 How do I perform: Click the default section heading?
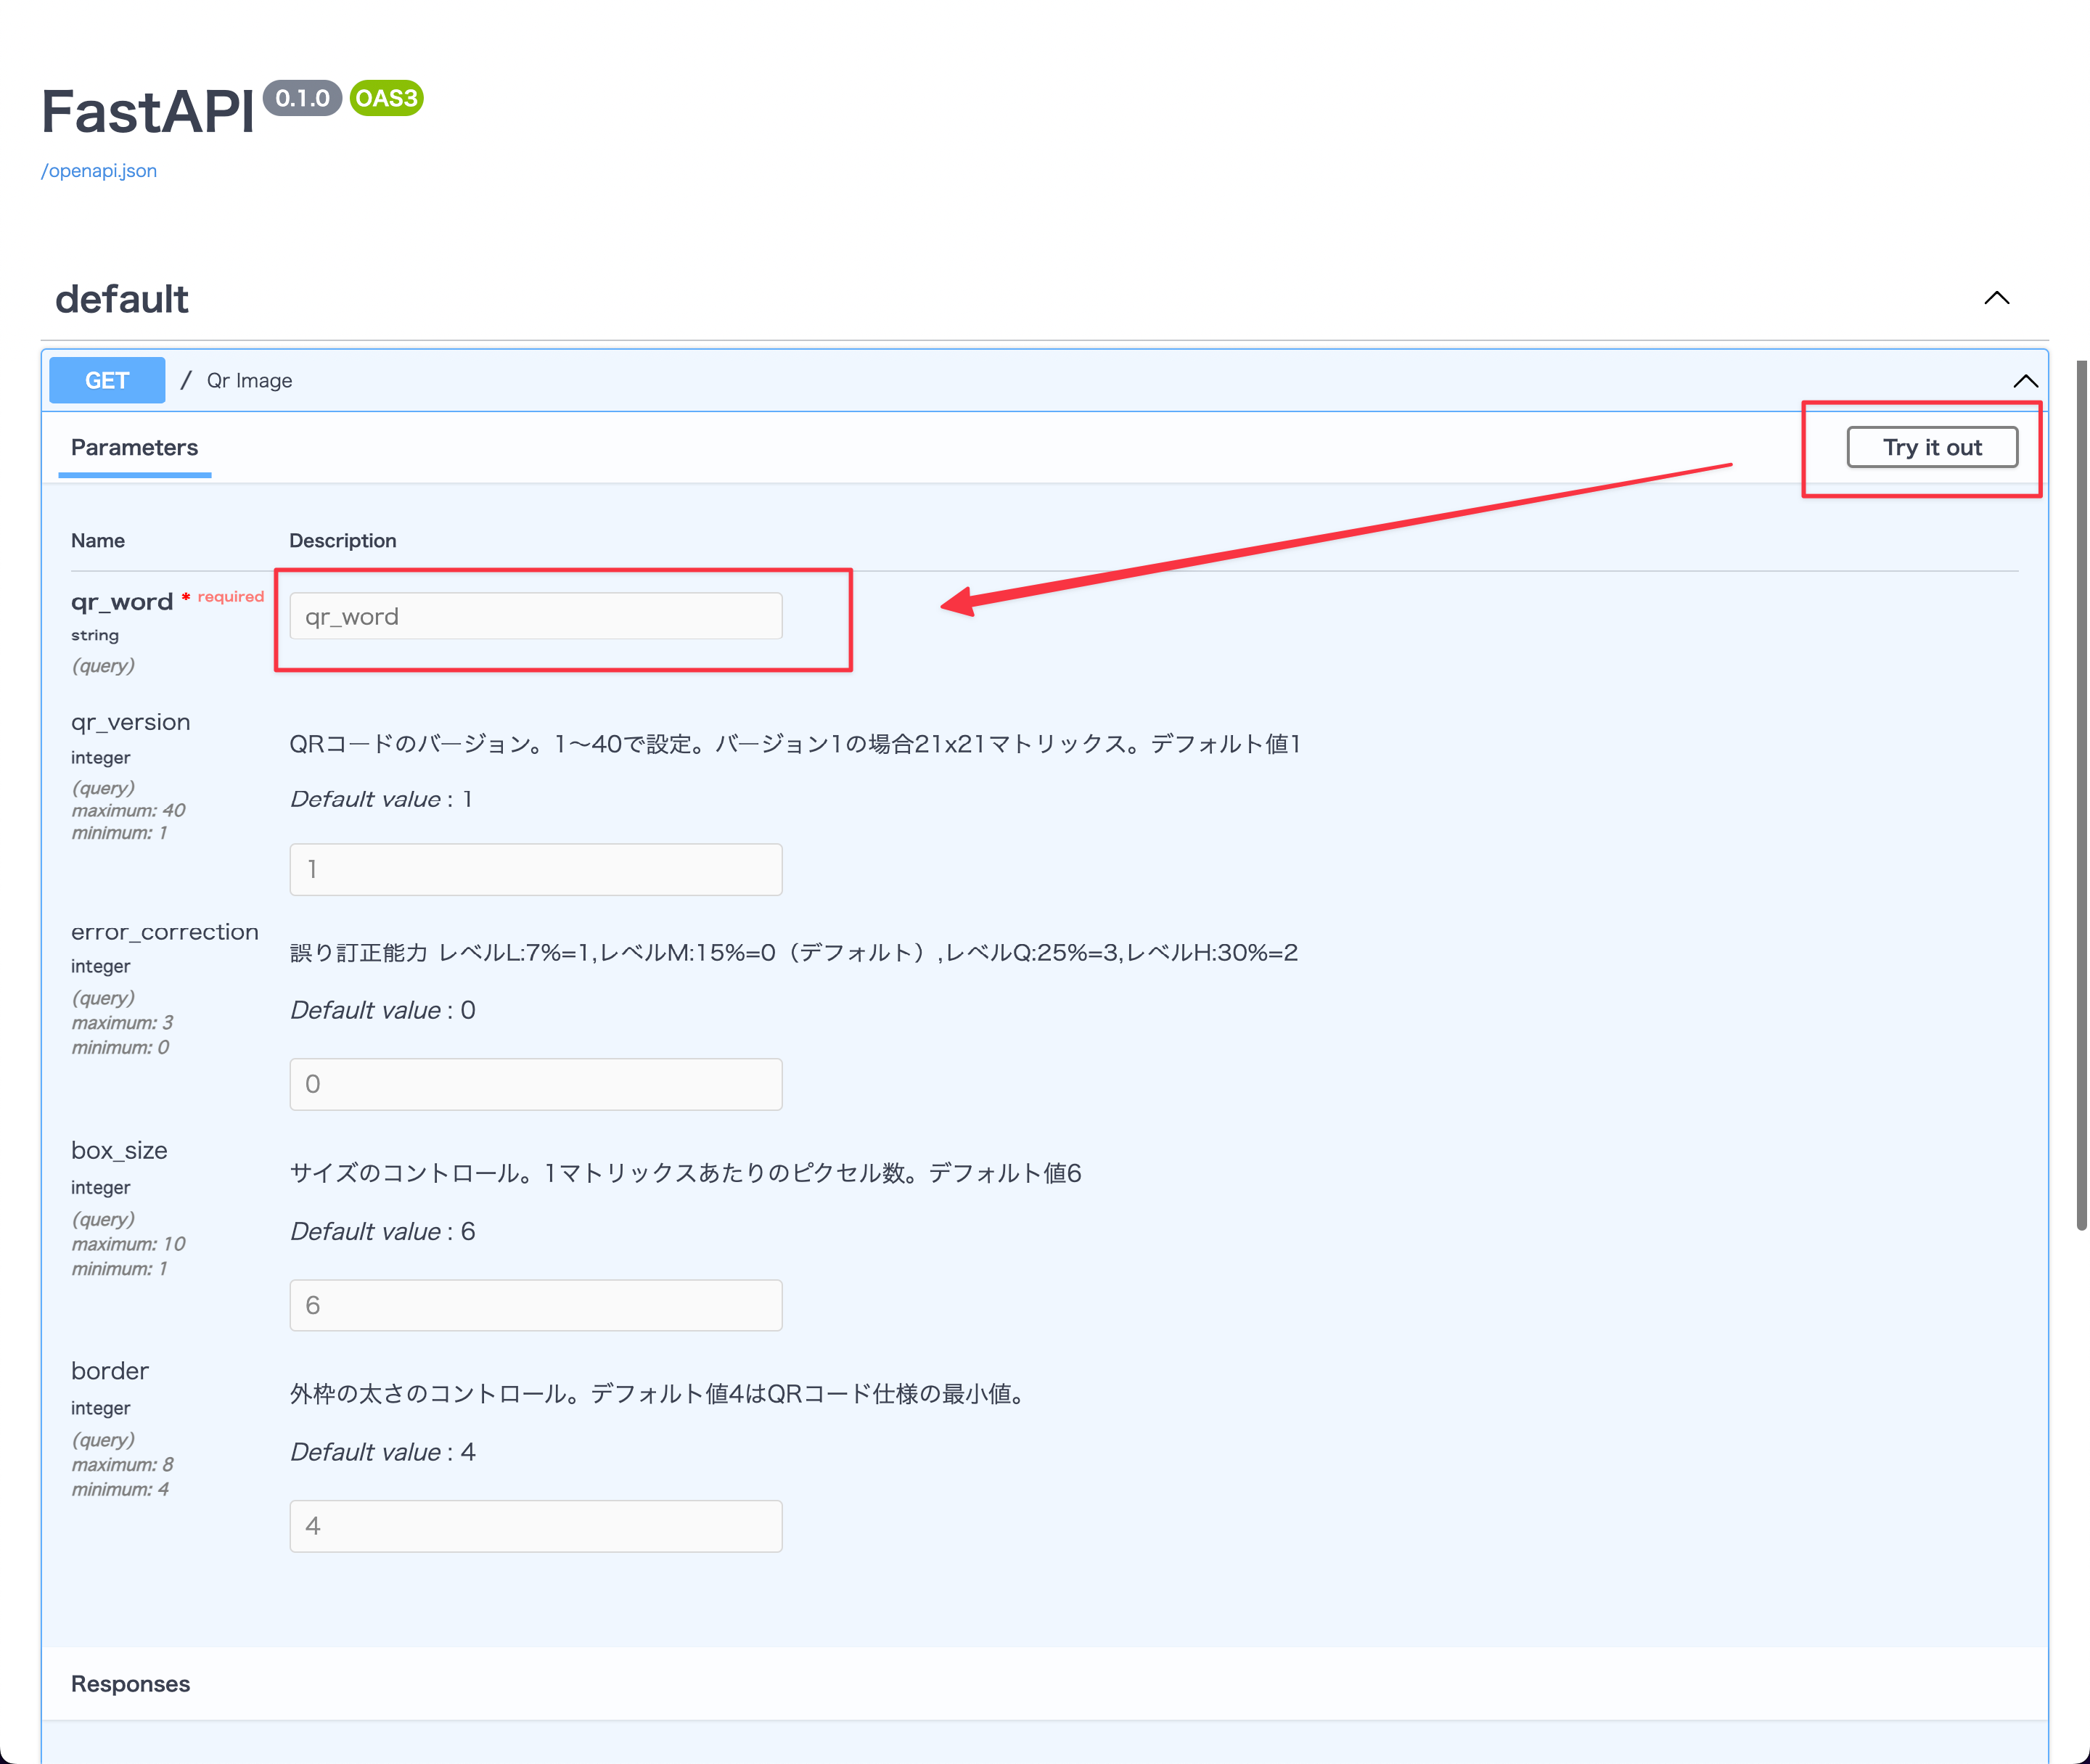point(122,299)
